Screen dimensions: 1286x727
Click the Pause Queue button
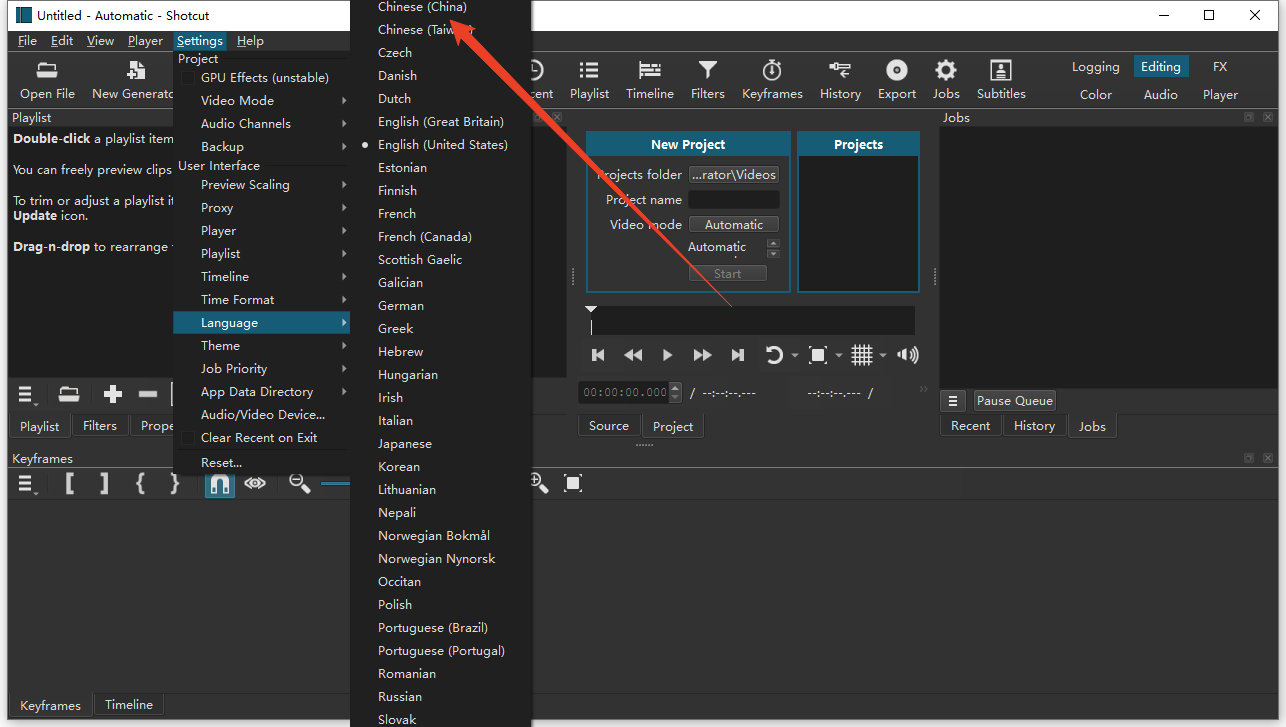[x=1014, y=401]
